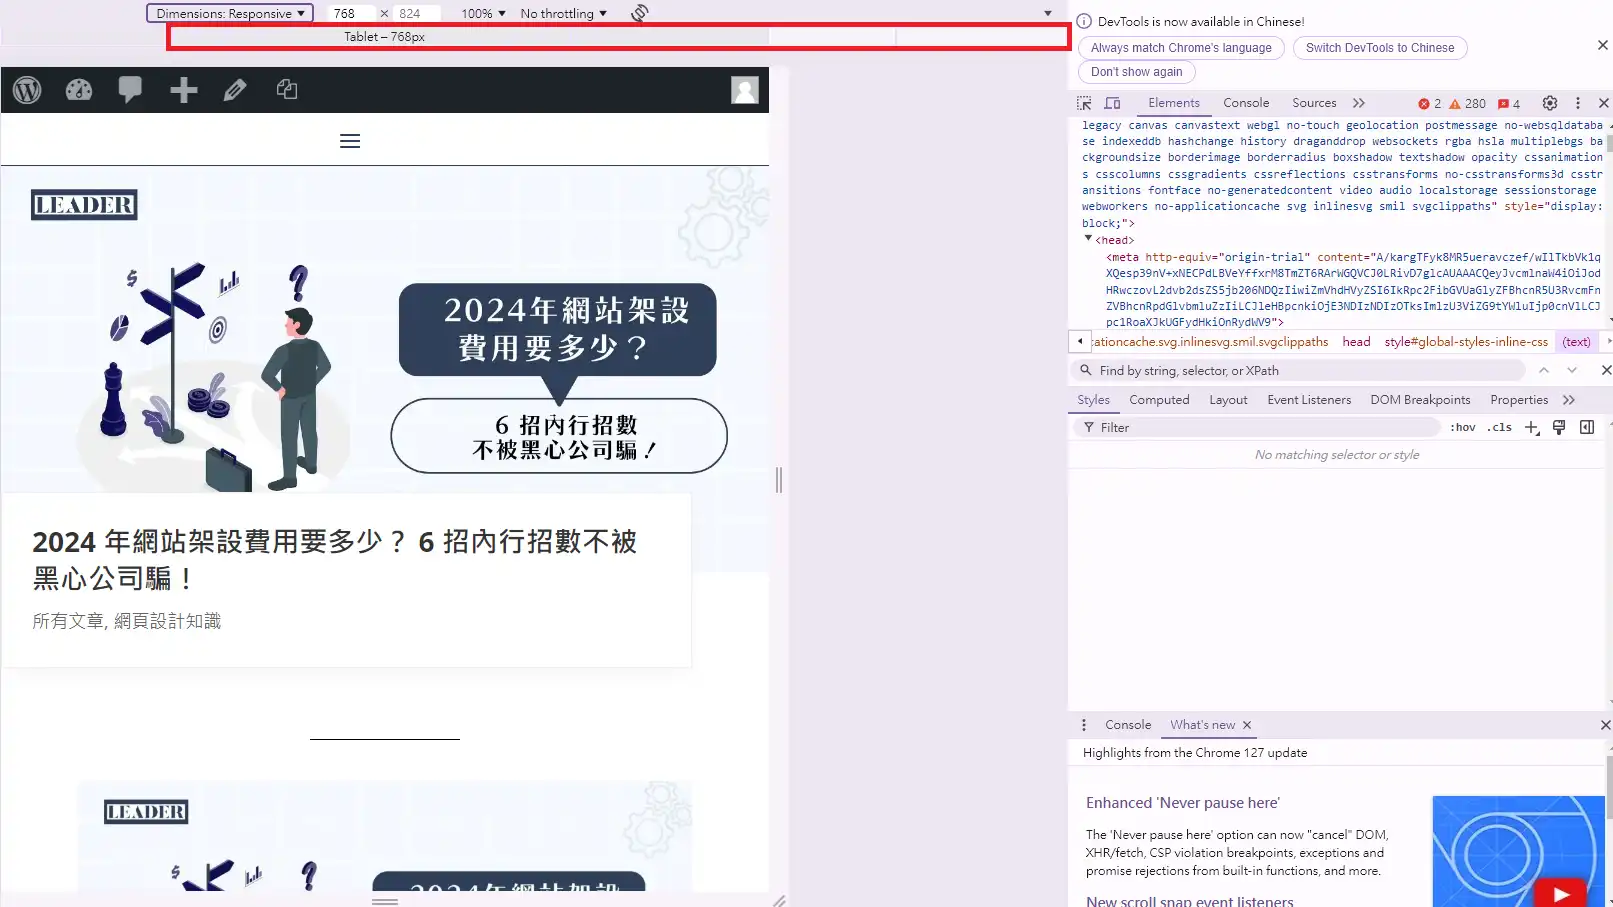Click the pencil edit icon
Viewport: 1613px width, 907px height.
(x=235, y=90)
